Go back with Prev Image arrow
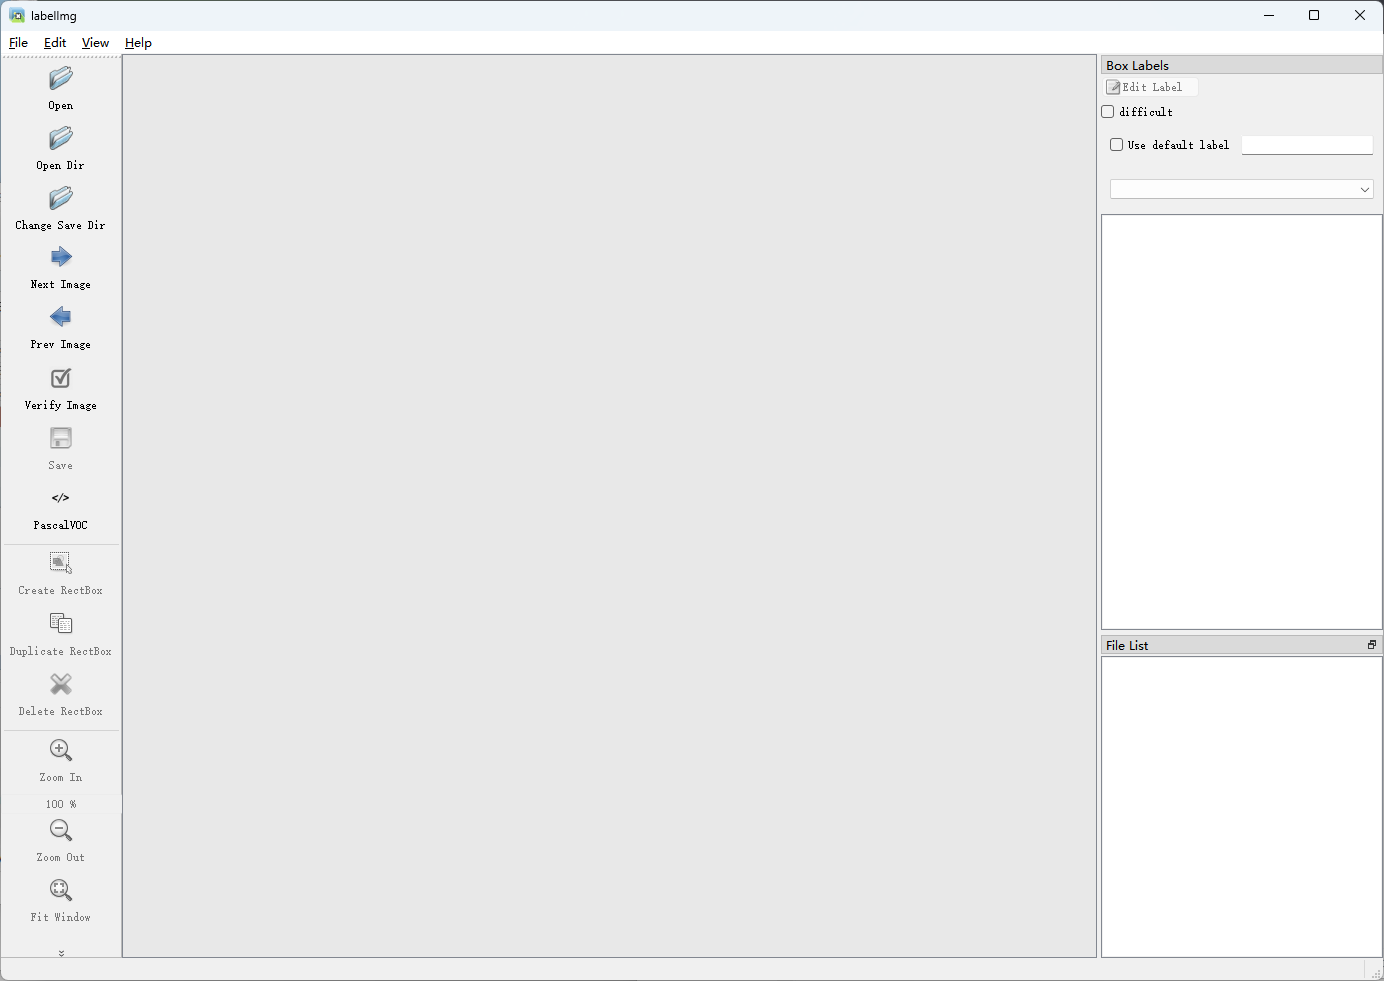Screen dimensions: 1384x981 (61, 317)
